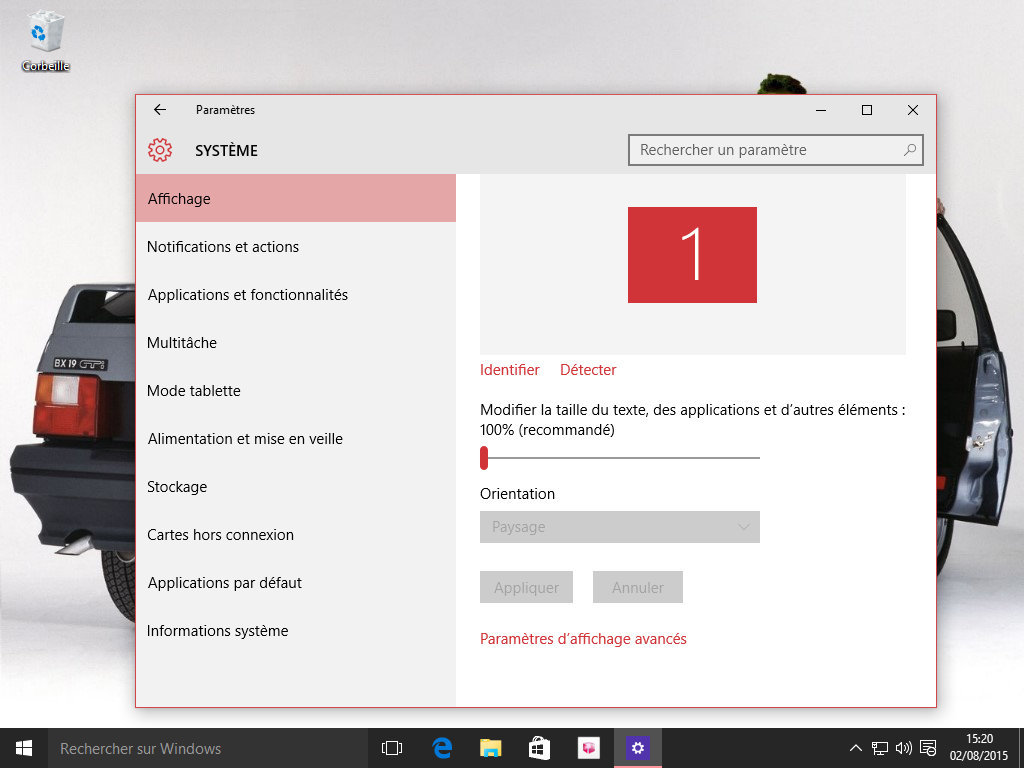1024x768 pixels.
Task: Click the back arrow in Paramètres window
Action: point(160,110)
